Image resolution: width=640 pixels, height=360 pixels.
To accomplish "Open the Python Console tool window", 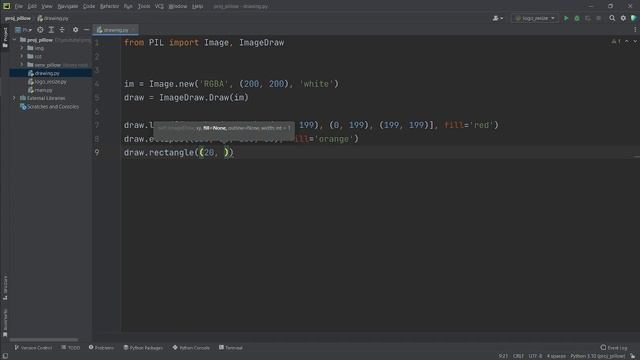I will click(191, 348).
